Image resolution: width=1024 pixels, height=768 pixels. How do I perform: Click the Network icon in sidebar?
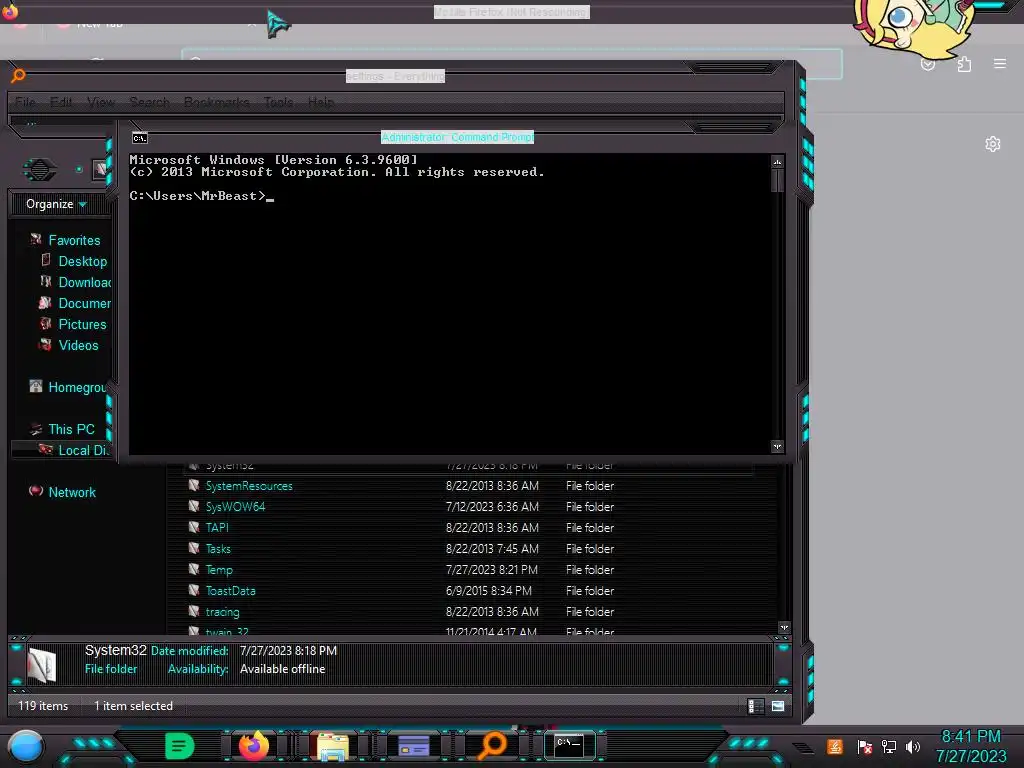(36, 491)
